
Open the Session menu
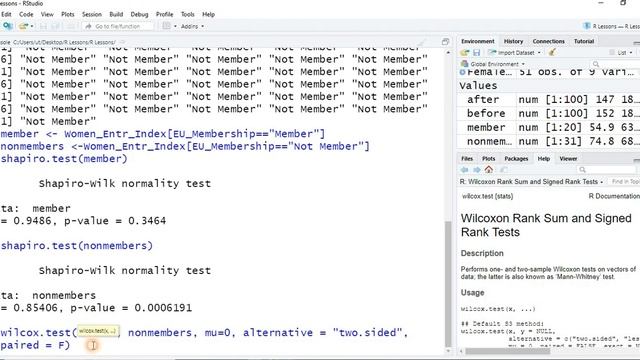[92, 14]
